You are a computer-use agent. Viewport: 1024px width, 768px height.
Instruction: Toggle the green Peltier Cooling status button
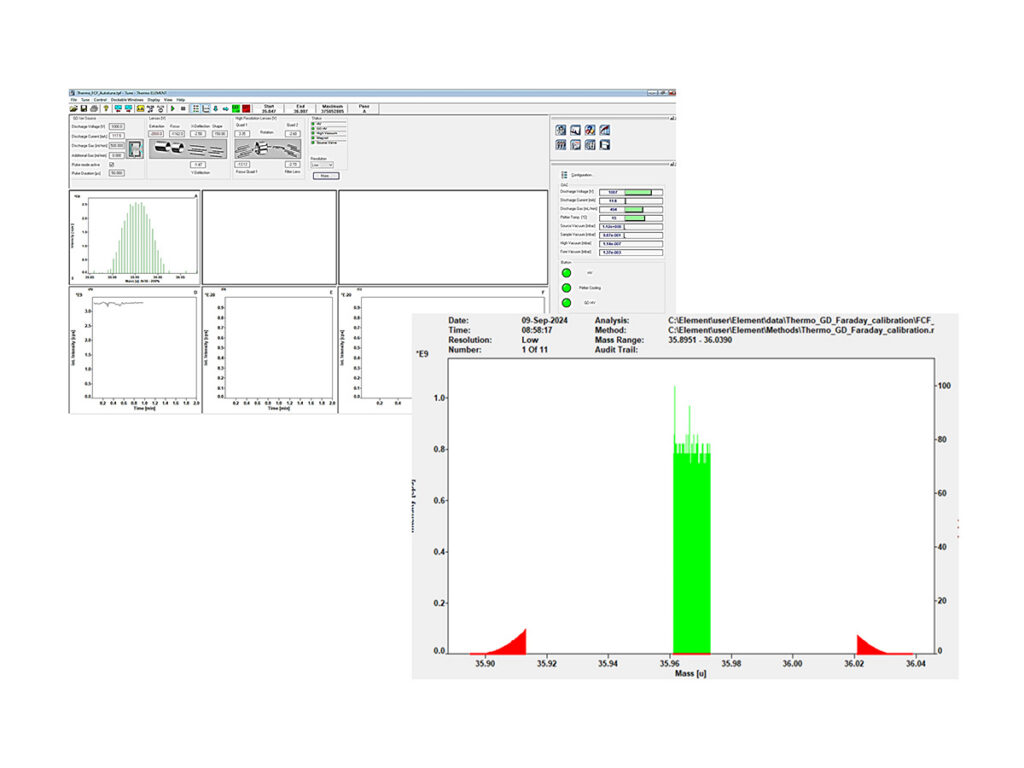(x=566, y=287)
